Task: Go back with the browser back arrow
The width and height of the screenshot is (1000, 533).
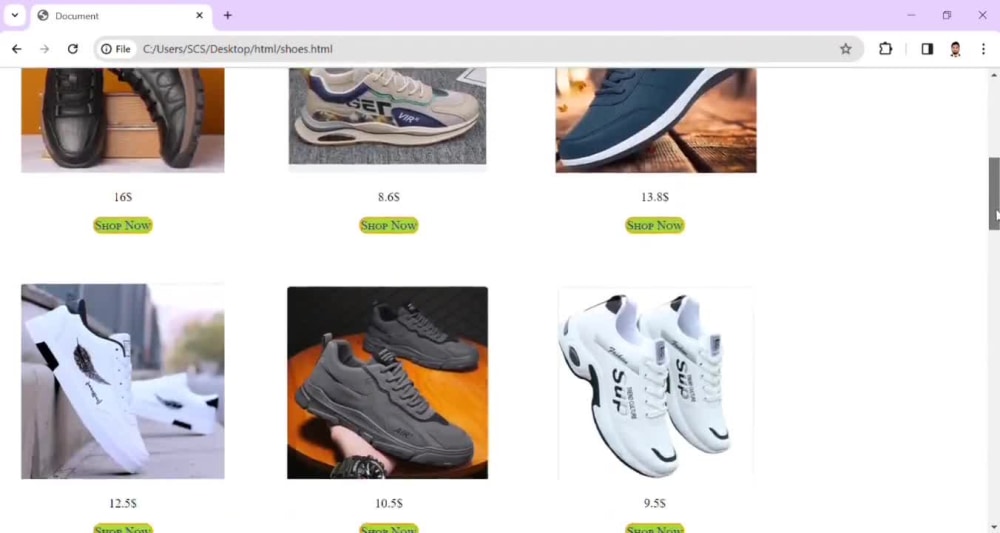Action: point(17,49)
